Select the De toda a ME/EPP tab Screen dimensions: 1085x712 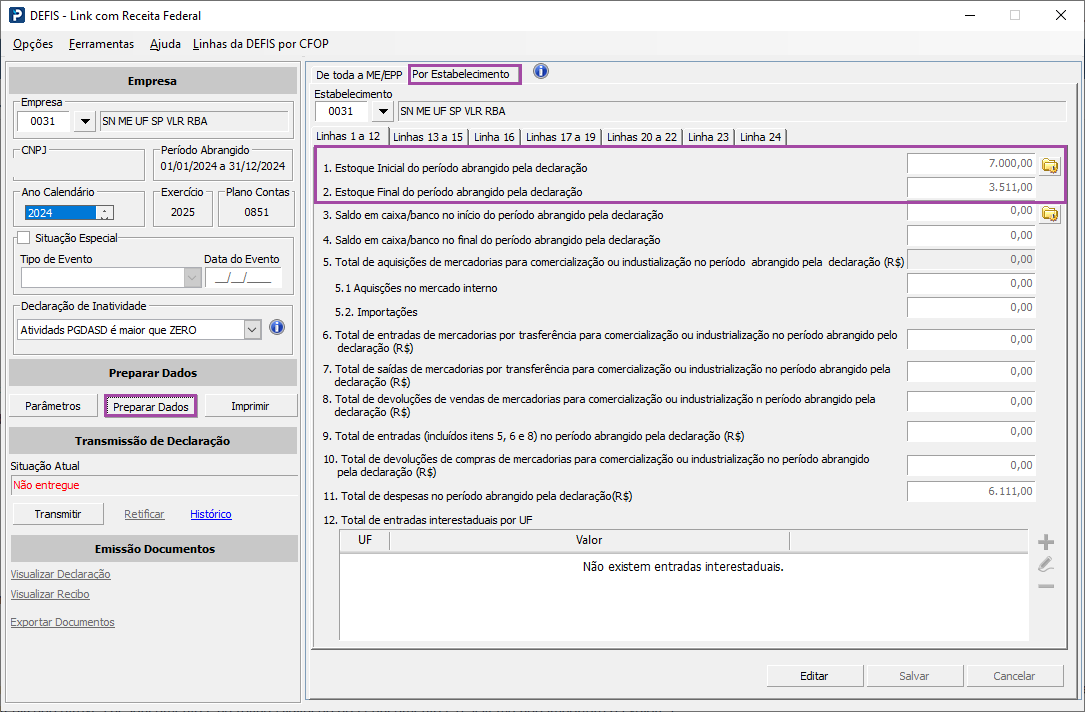[x=359, y=75]
